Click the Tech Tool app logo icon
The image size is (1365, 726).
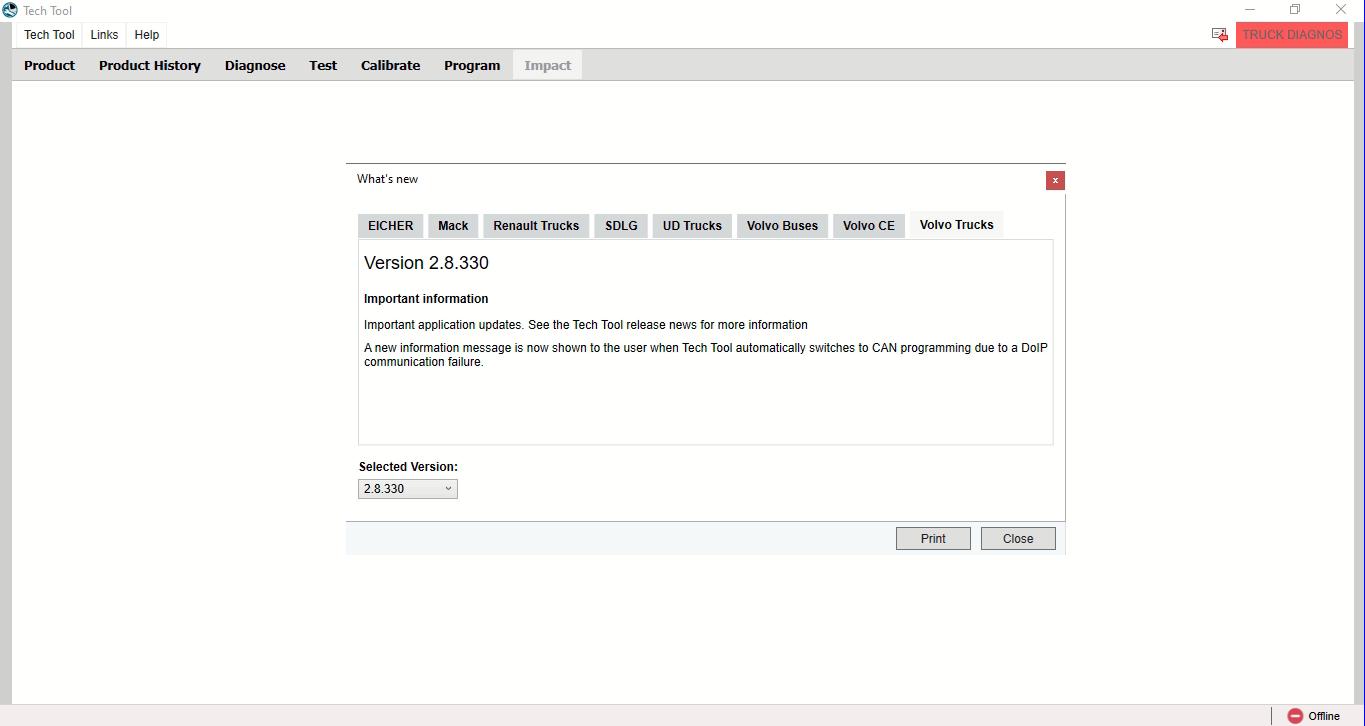coord(10,10)
